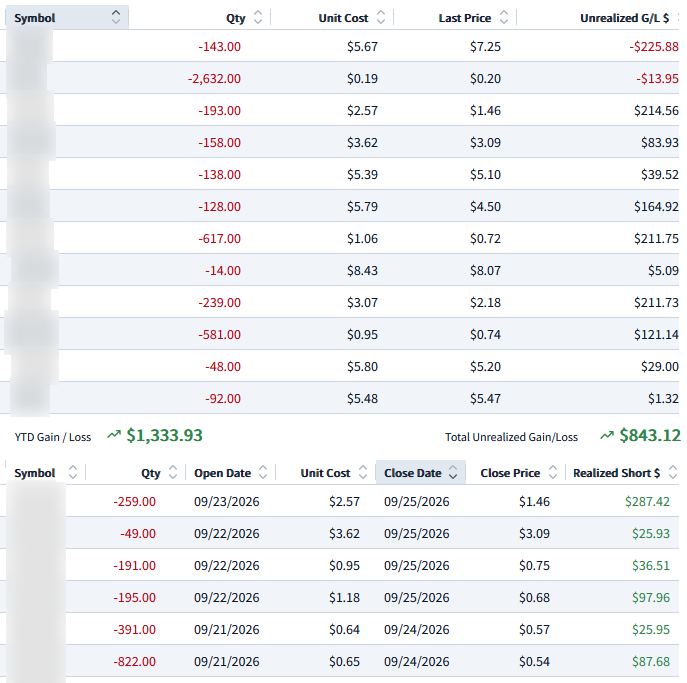Click quantity -581.00
Viewport: 687px width, 683px height.
pos(220,334)
